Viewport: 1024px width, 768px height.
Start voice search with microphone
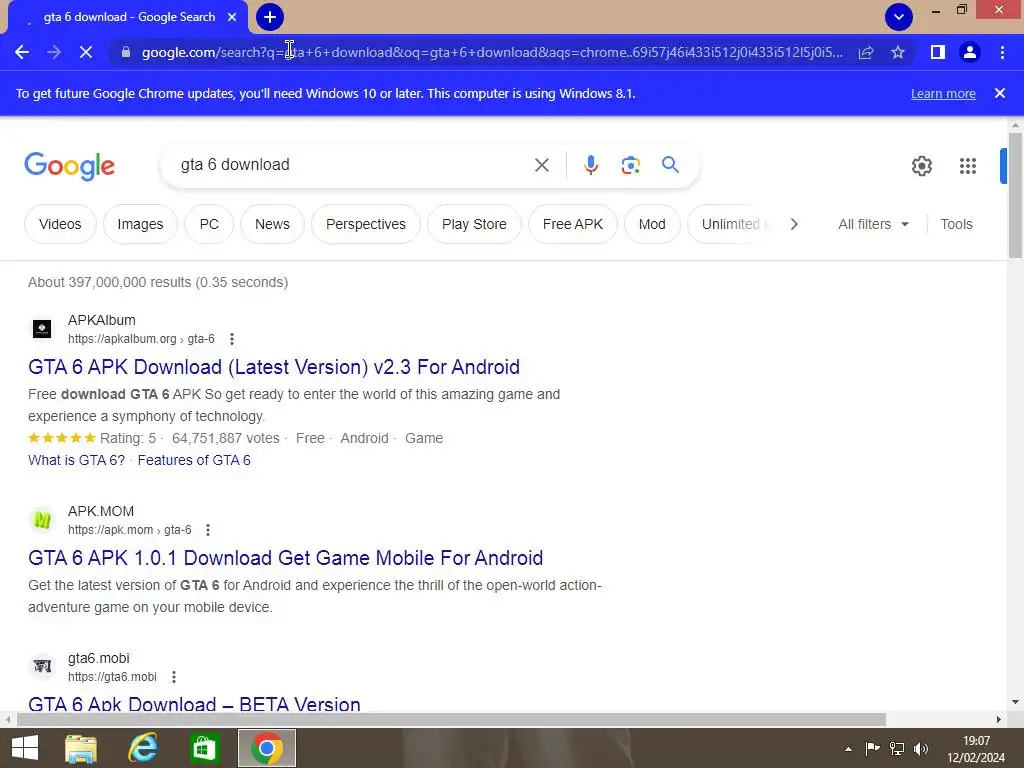[591, 165]
